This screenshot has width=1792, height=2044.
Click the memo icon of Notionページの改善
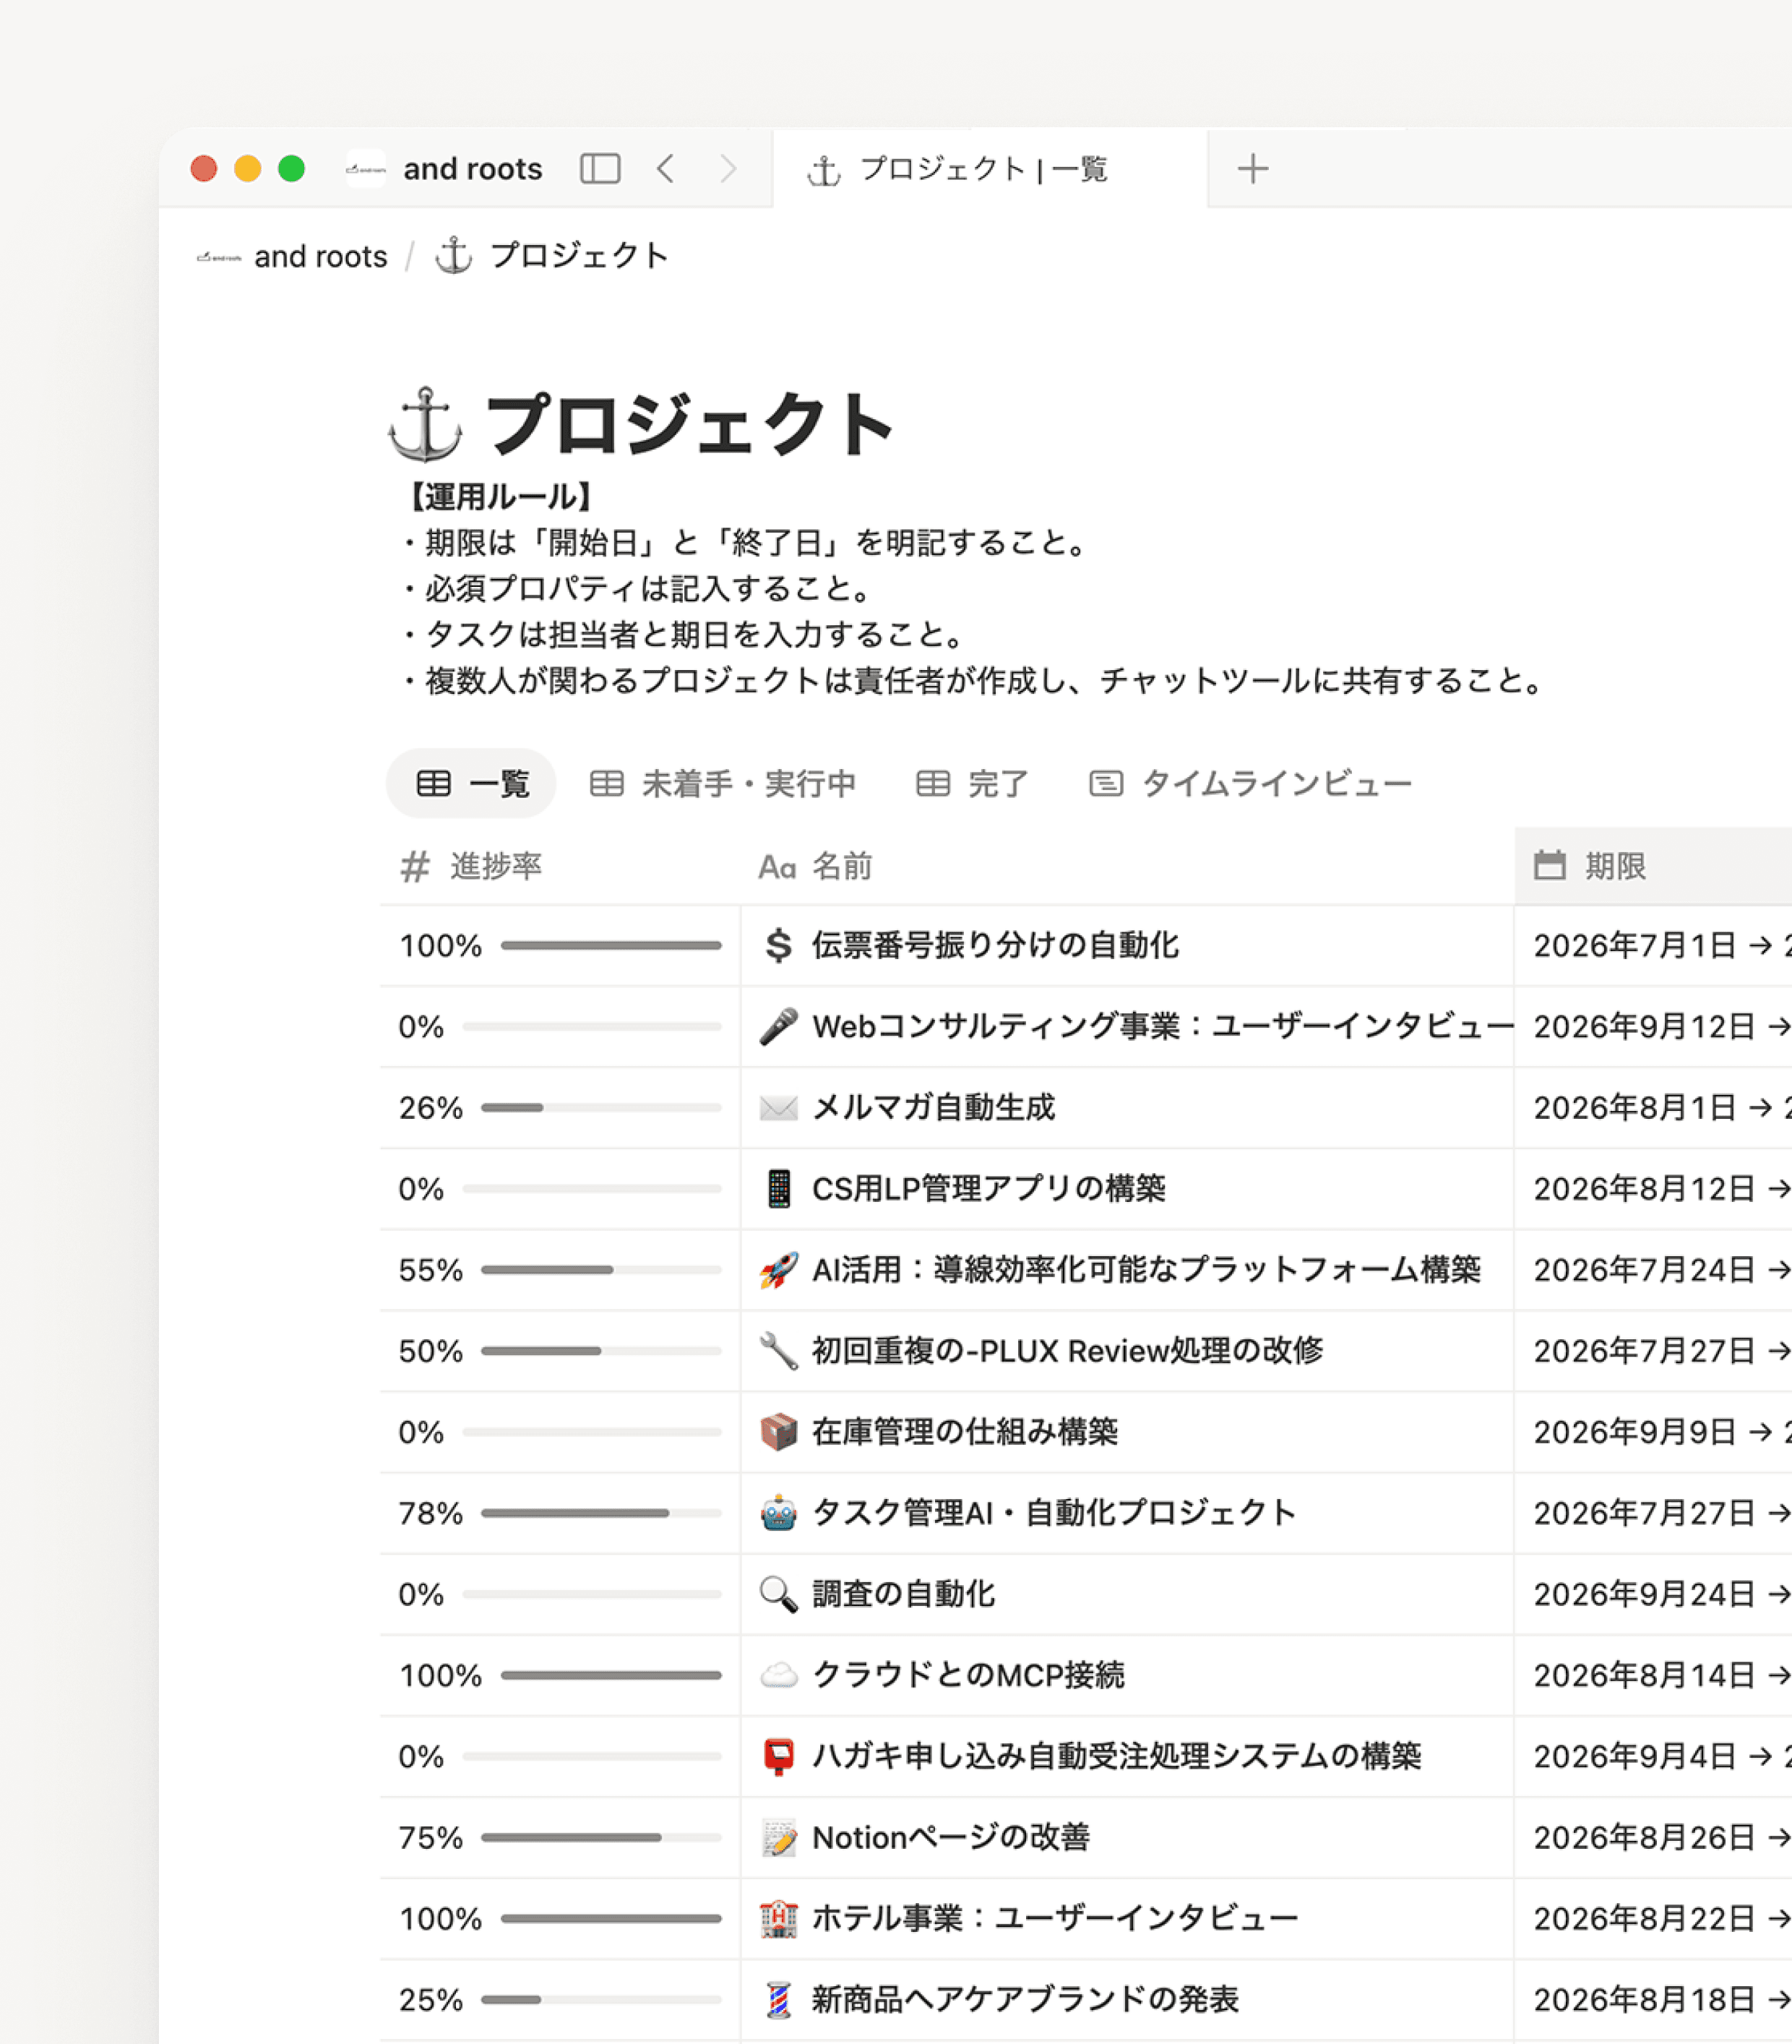[x=778, y=1837]
